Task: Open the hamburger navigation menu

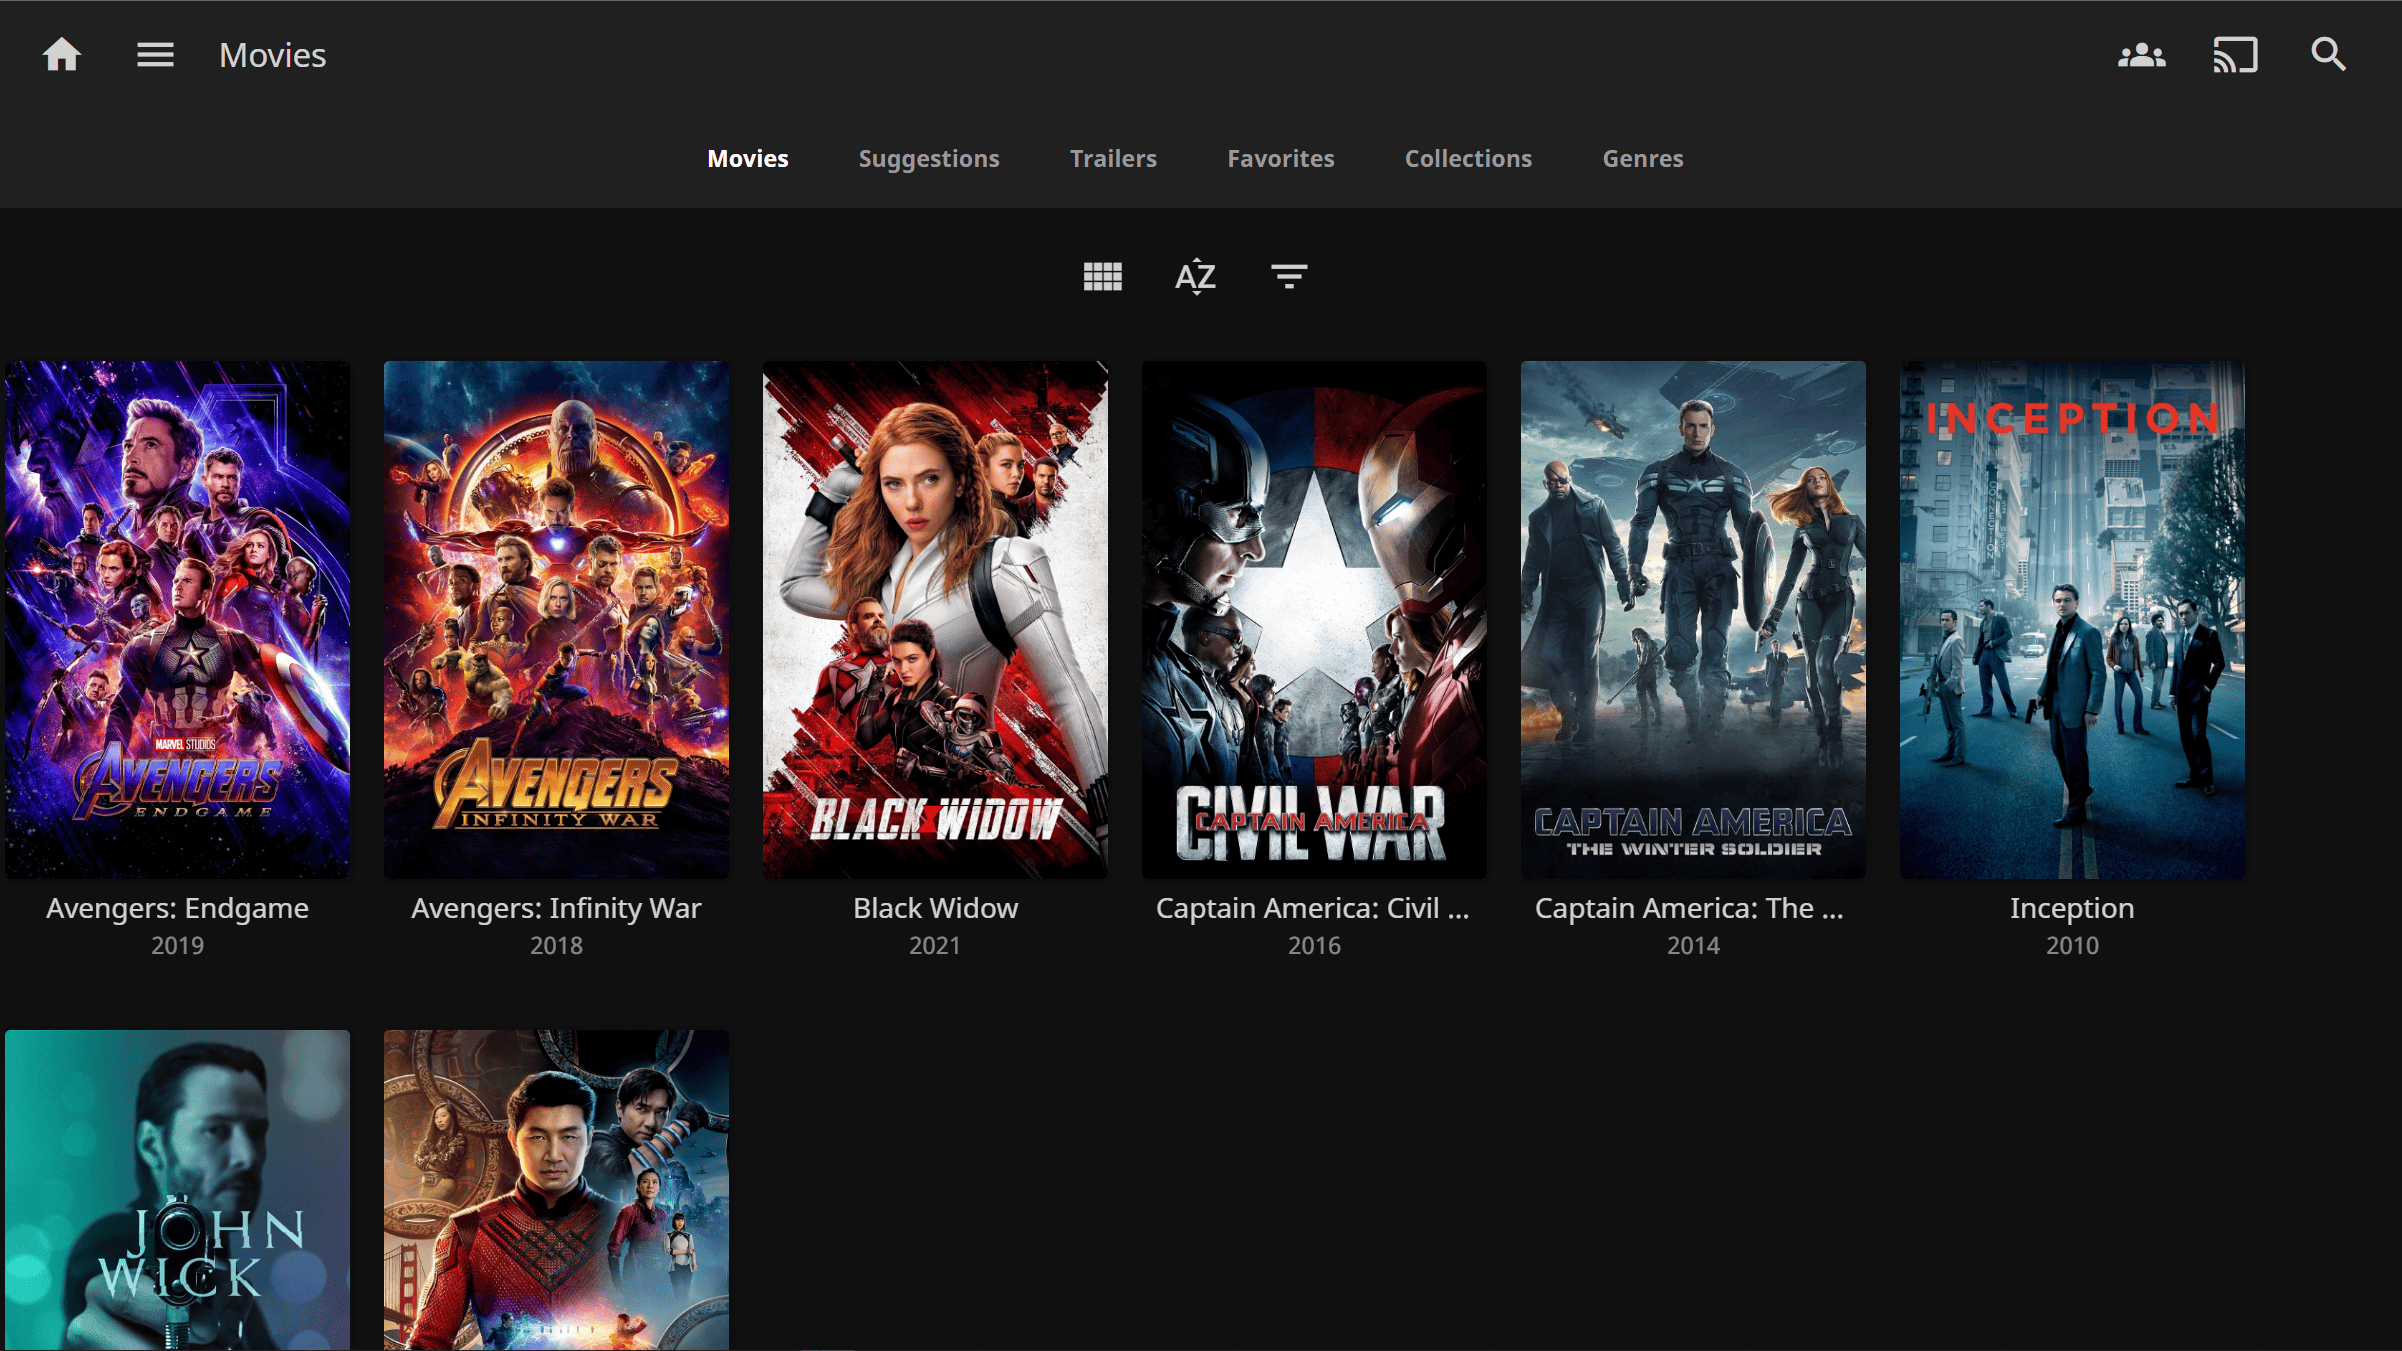Action: pyautogui.click(x=155, y=55)
